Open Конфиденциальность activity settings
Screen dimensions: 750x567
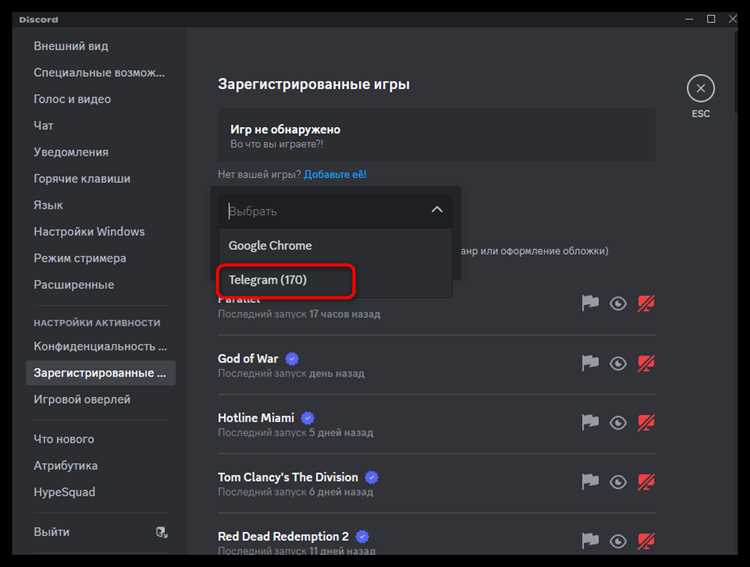pyautogui.click(x=100, y=346)
